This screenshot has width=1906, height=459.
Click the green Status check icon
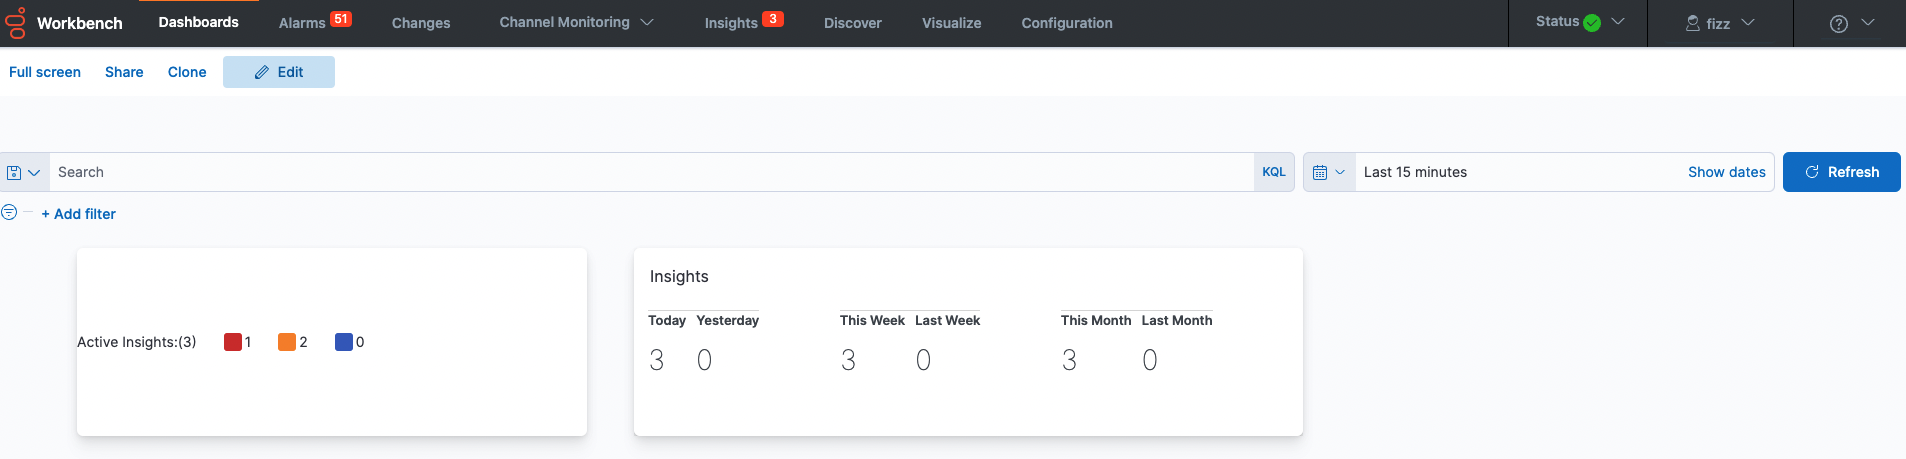(x=1592, y=23)
